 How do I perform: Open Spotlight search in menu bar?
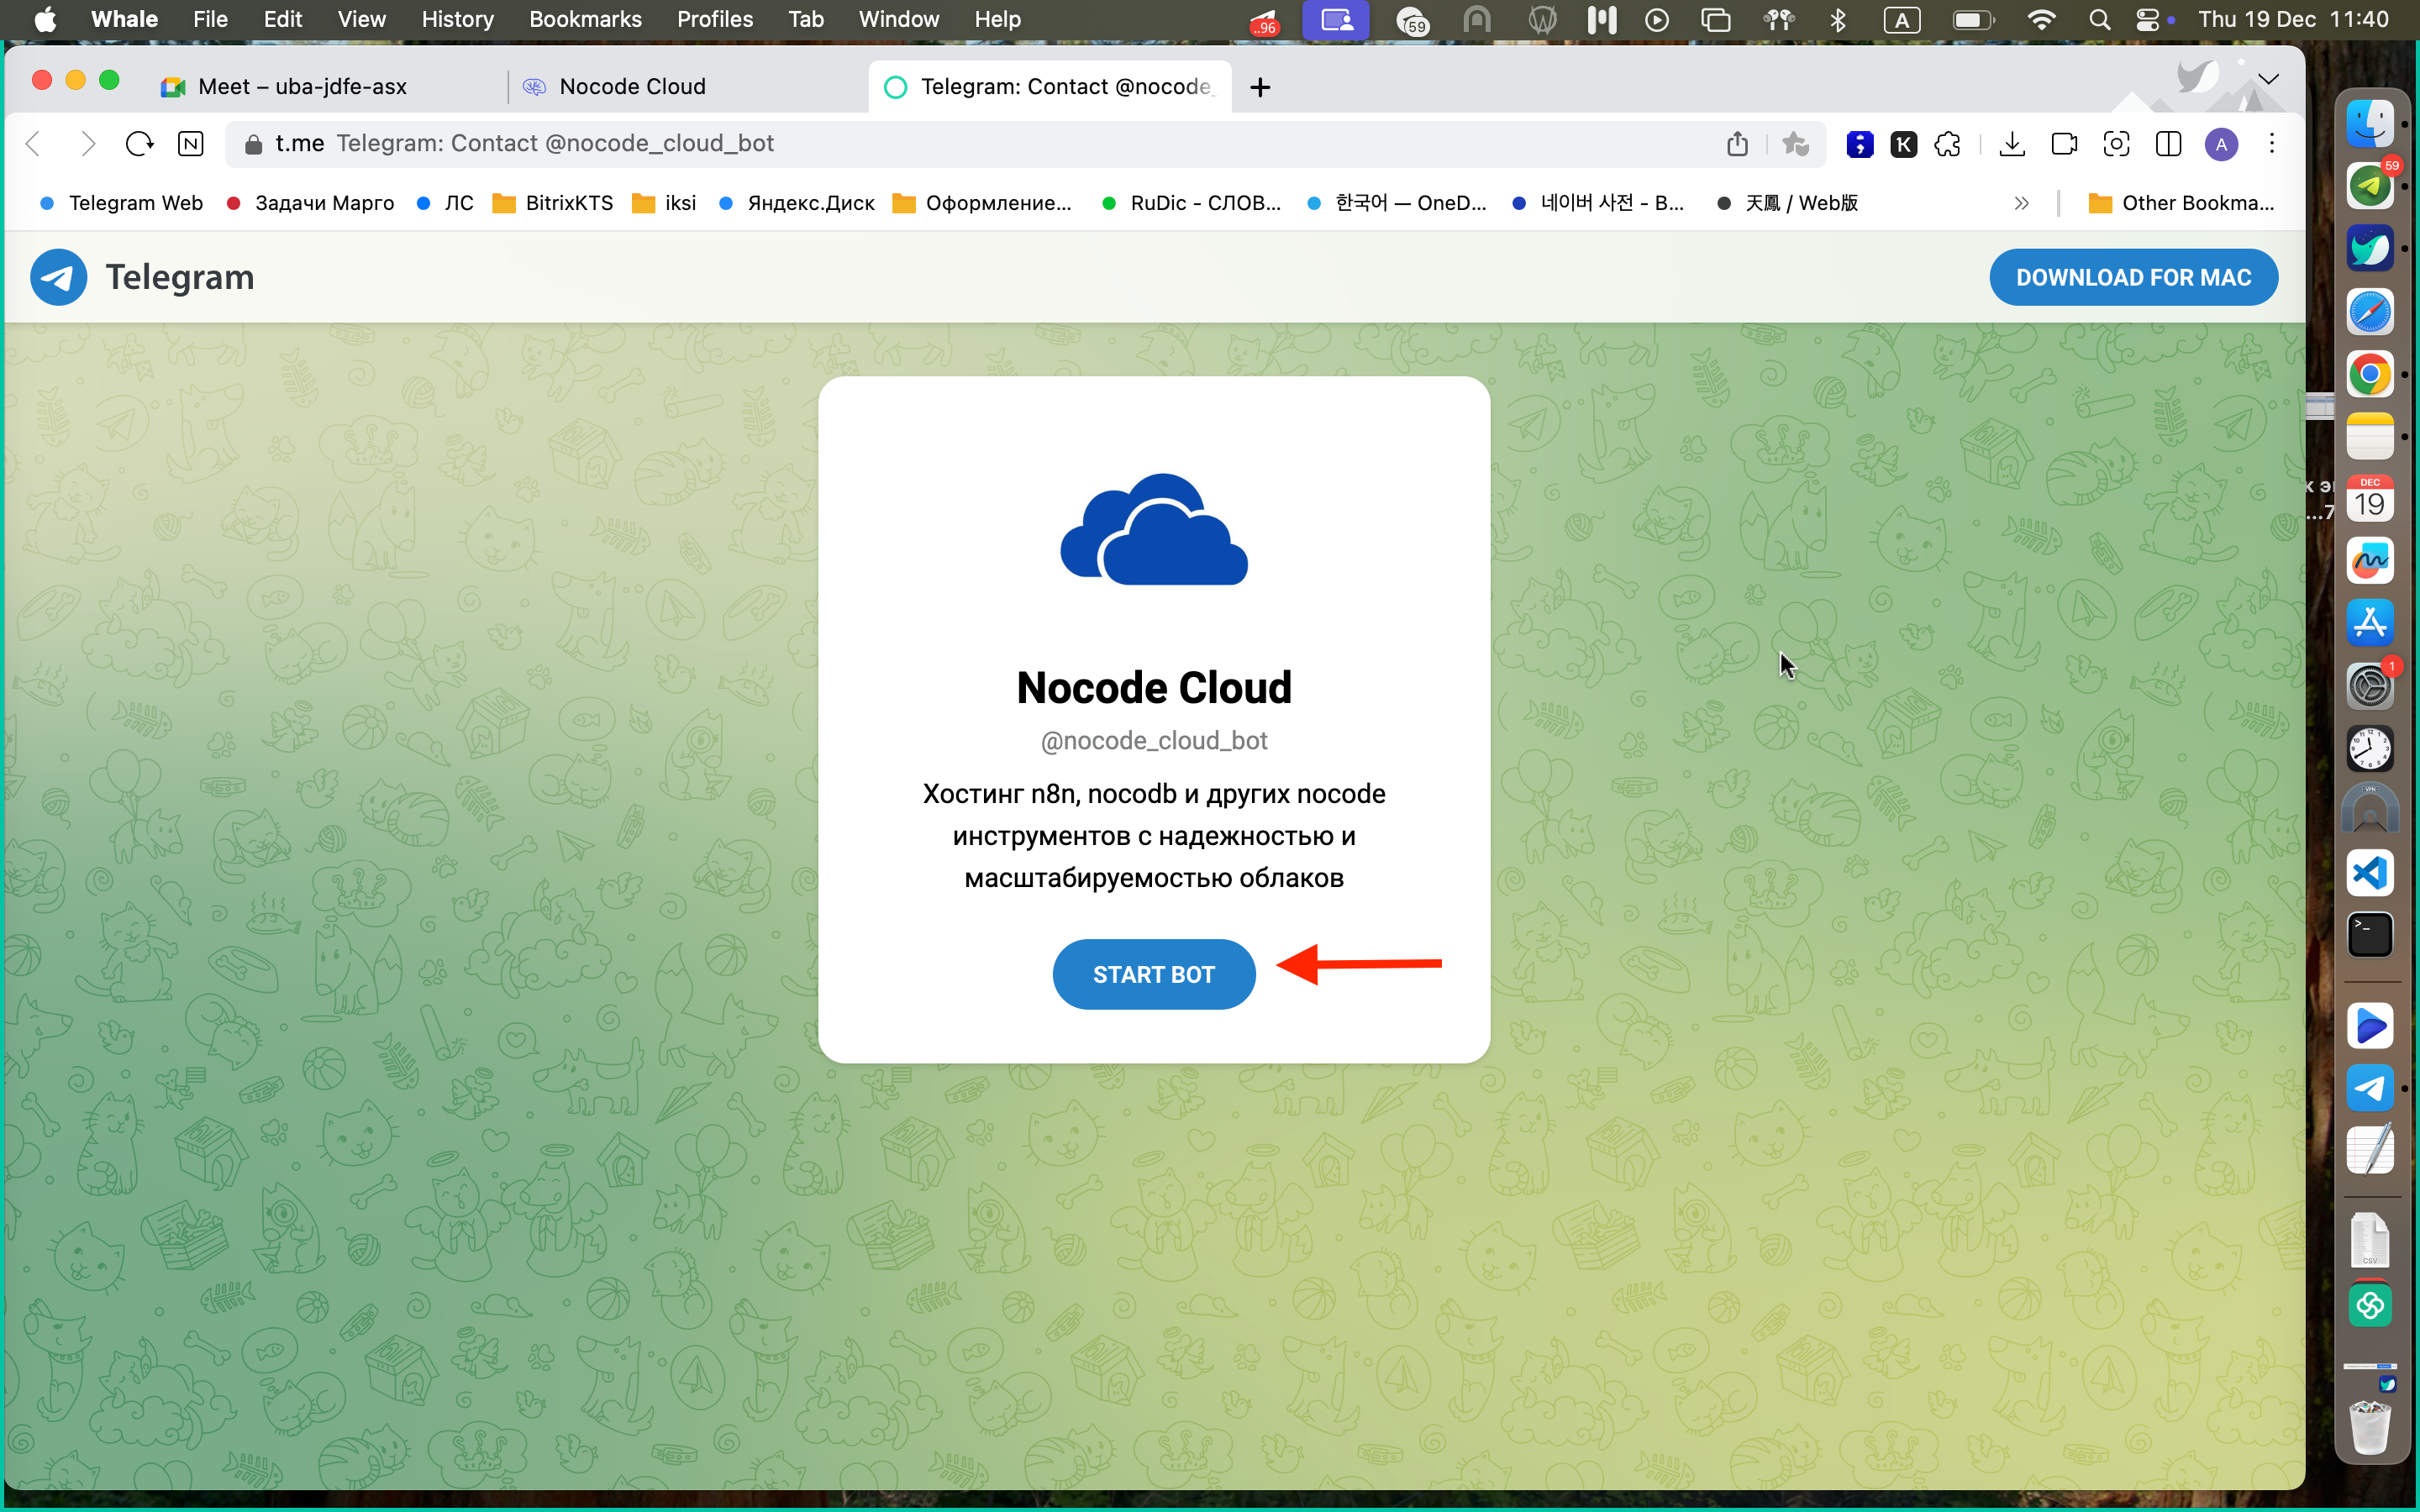point(2099,19)
